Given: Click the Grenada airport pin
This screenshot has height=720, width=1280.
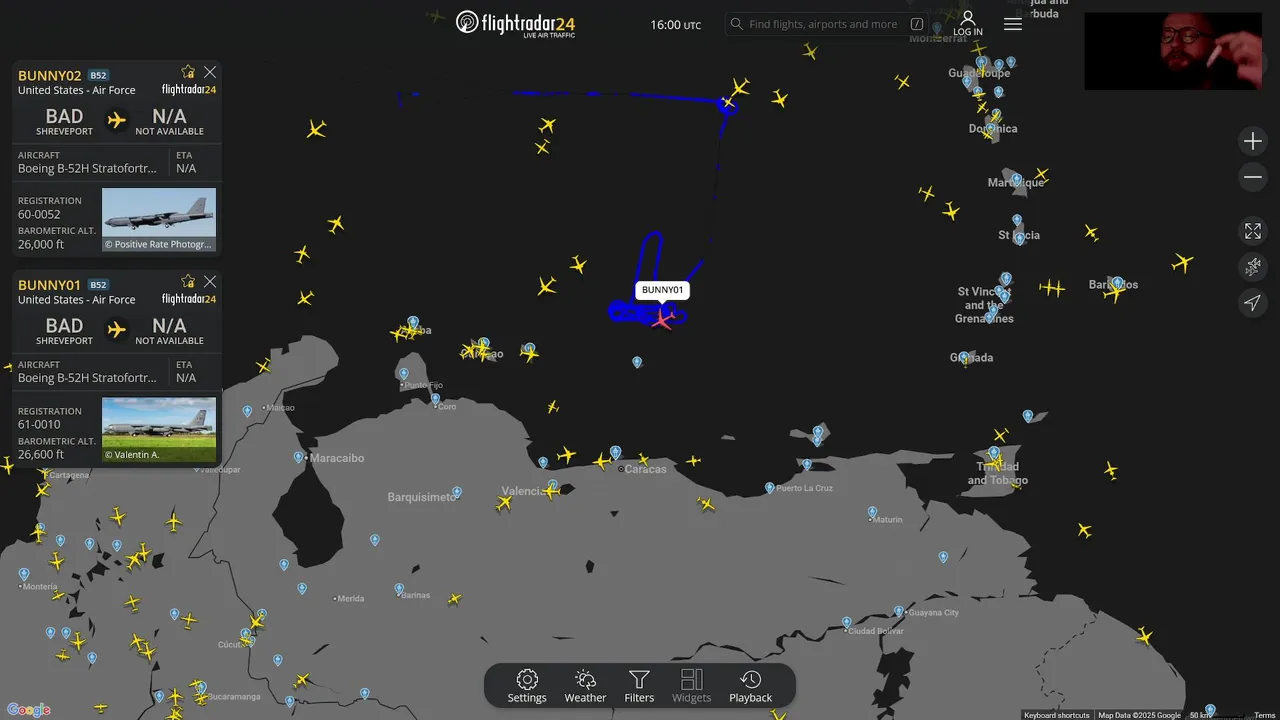Looking at the screenshot, I should click(x=966, y=358).
